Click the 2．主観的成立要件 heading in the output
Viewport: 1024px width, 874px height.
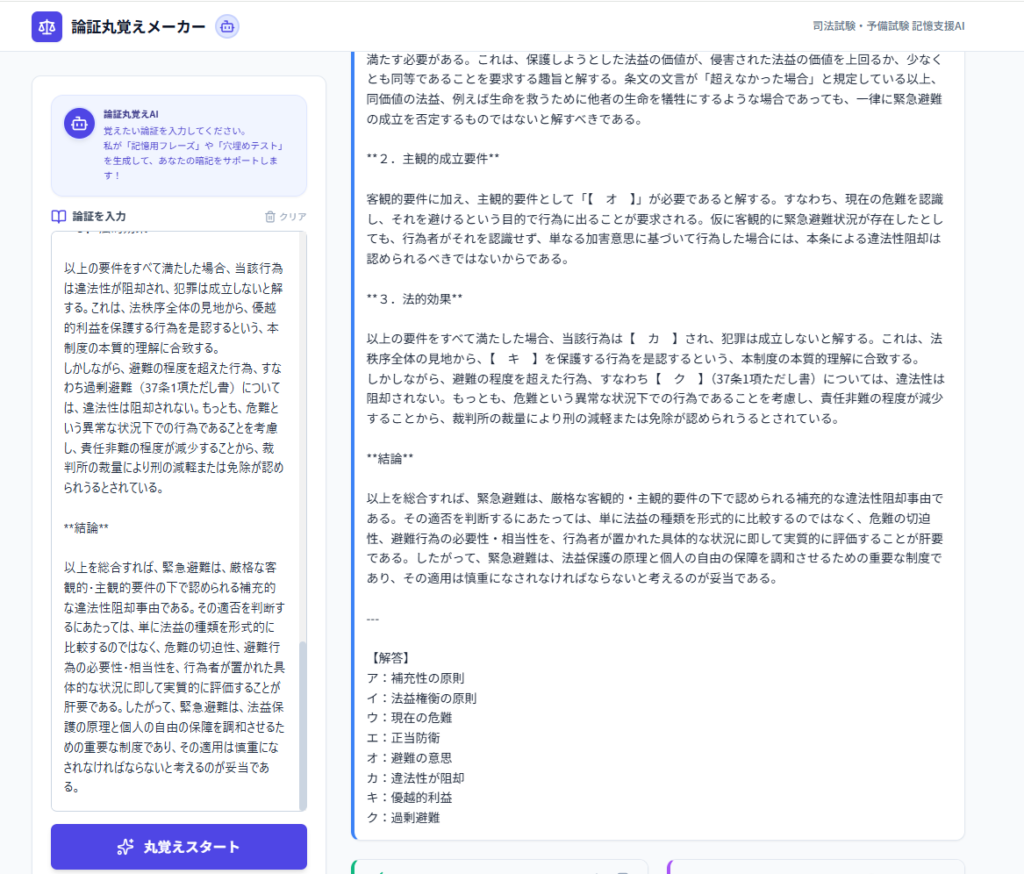[432, 159]
